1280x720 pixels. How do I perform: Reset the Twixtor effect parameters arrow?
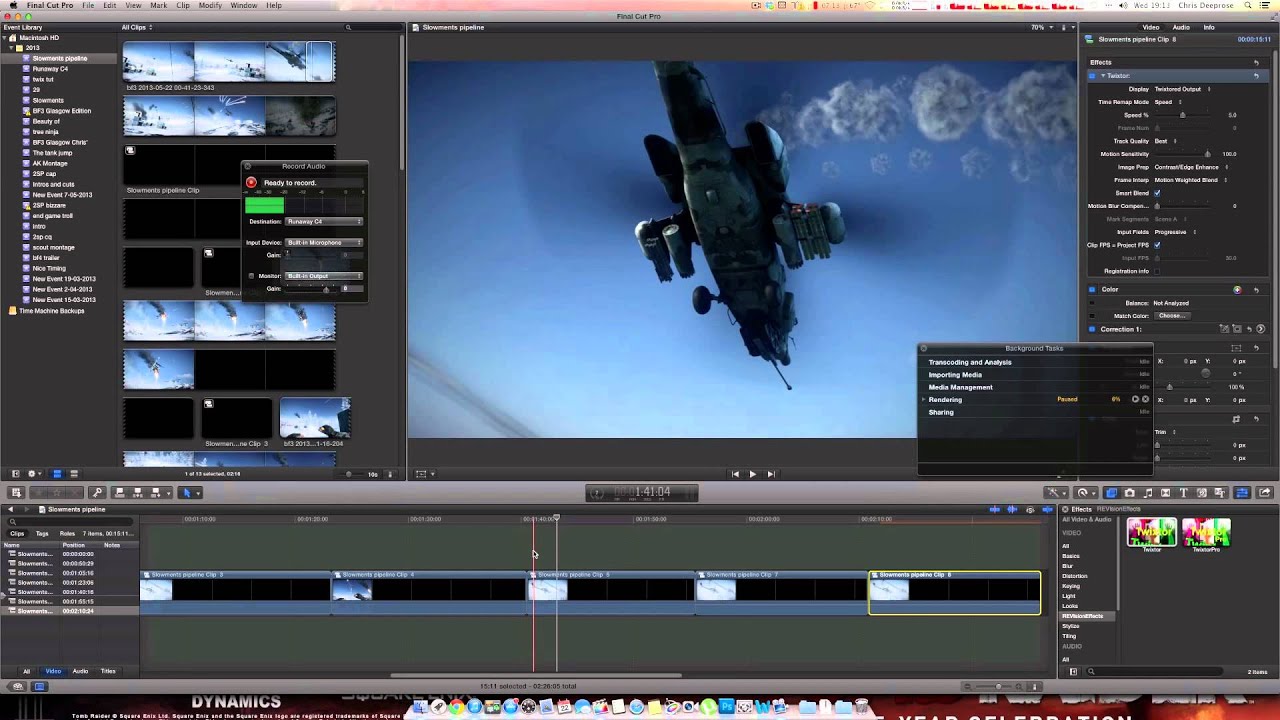pyautogui.click(x=1256, y=76)
